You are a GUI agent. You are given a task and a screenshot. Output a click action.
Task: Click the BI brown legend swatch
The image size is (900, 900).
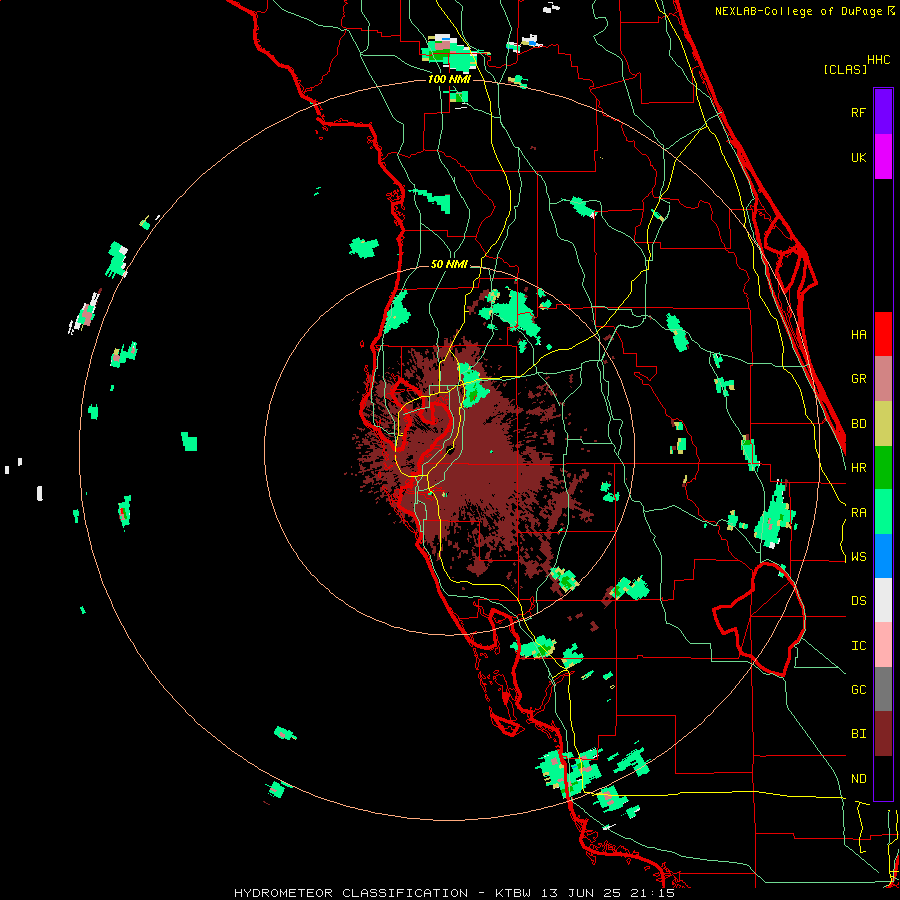[x=883, y=734]
